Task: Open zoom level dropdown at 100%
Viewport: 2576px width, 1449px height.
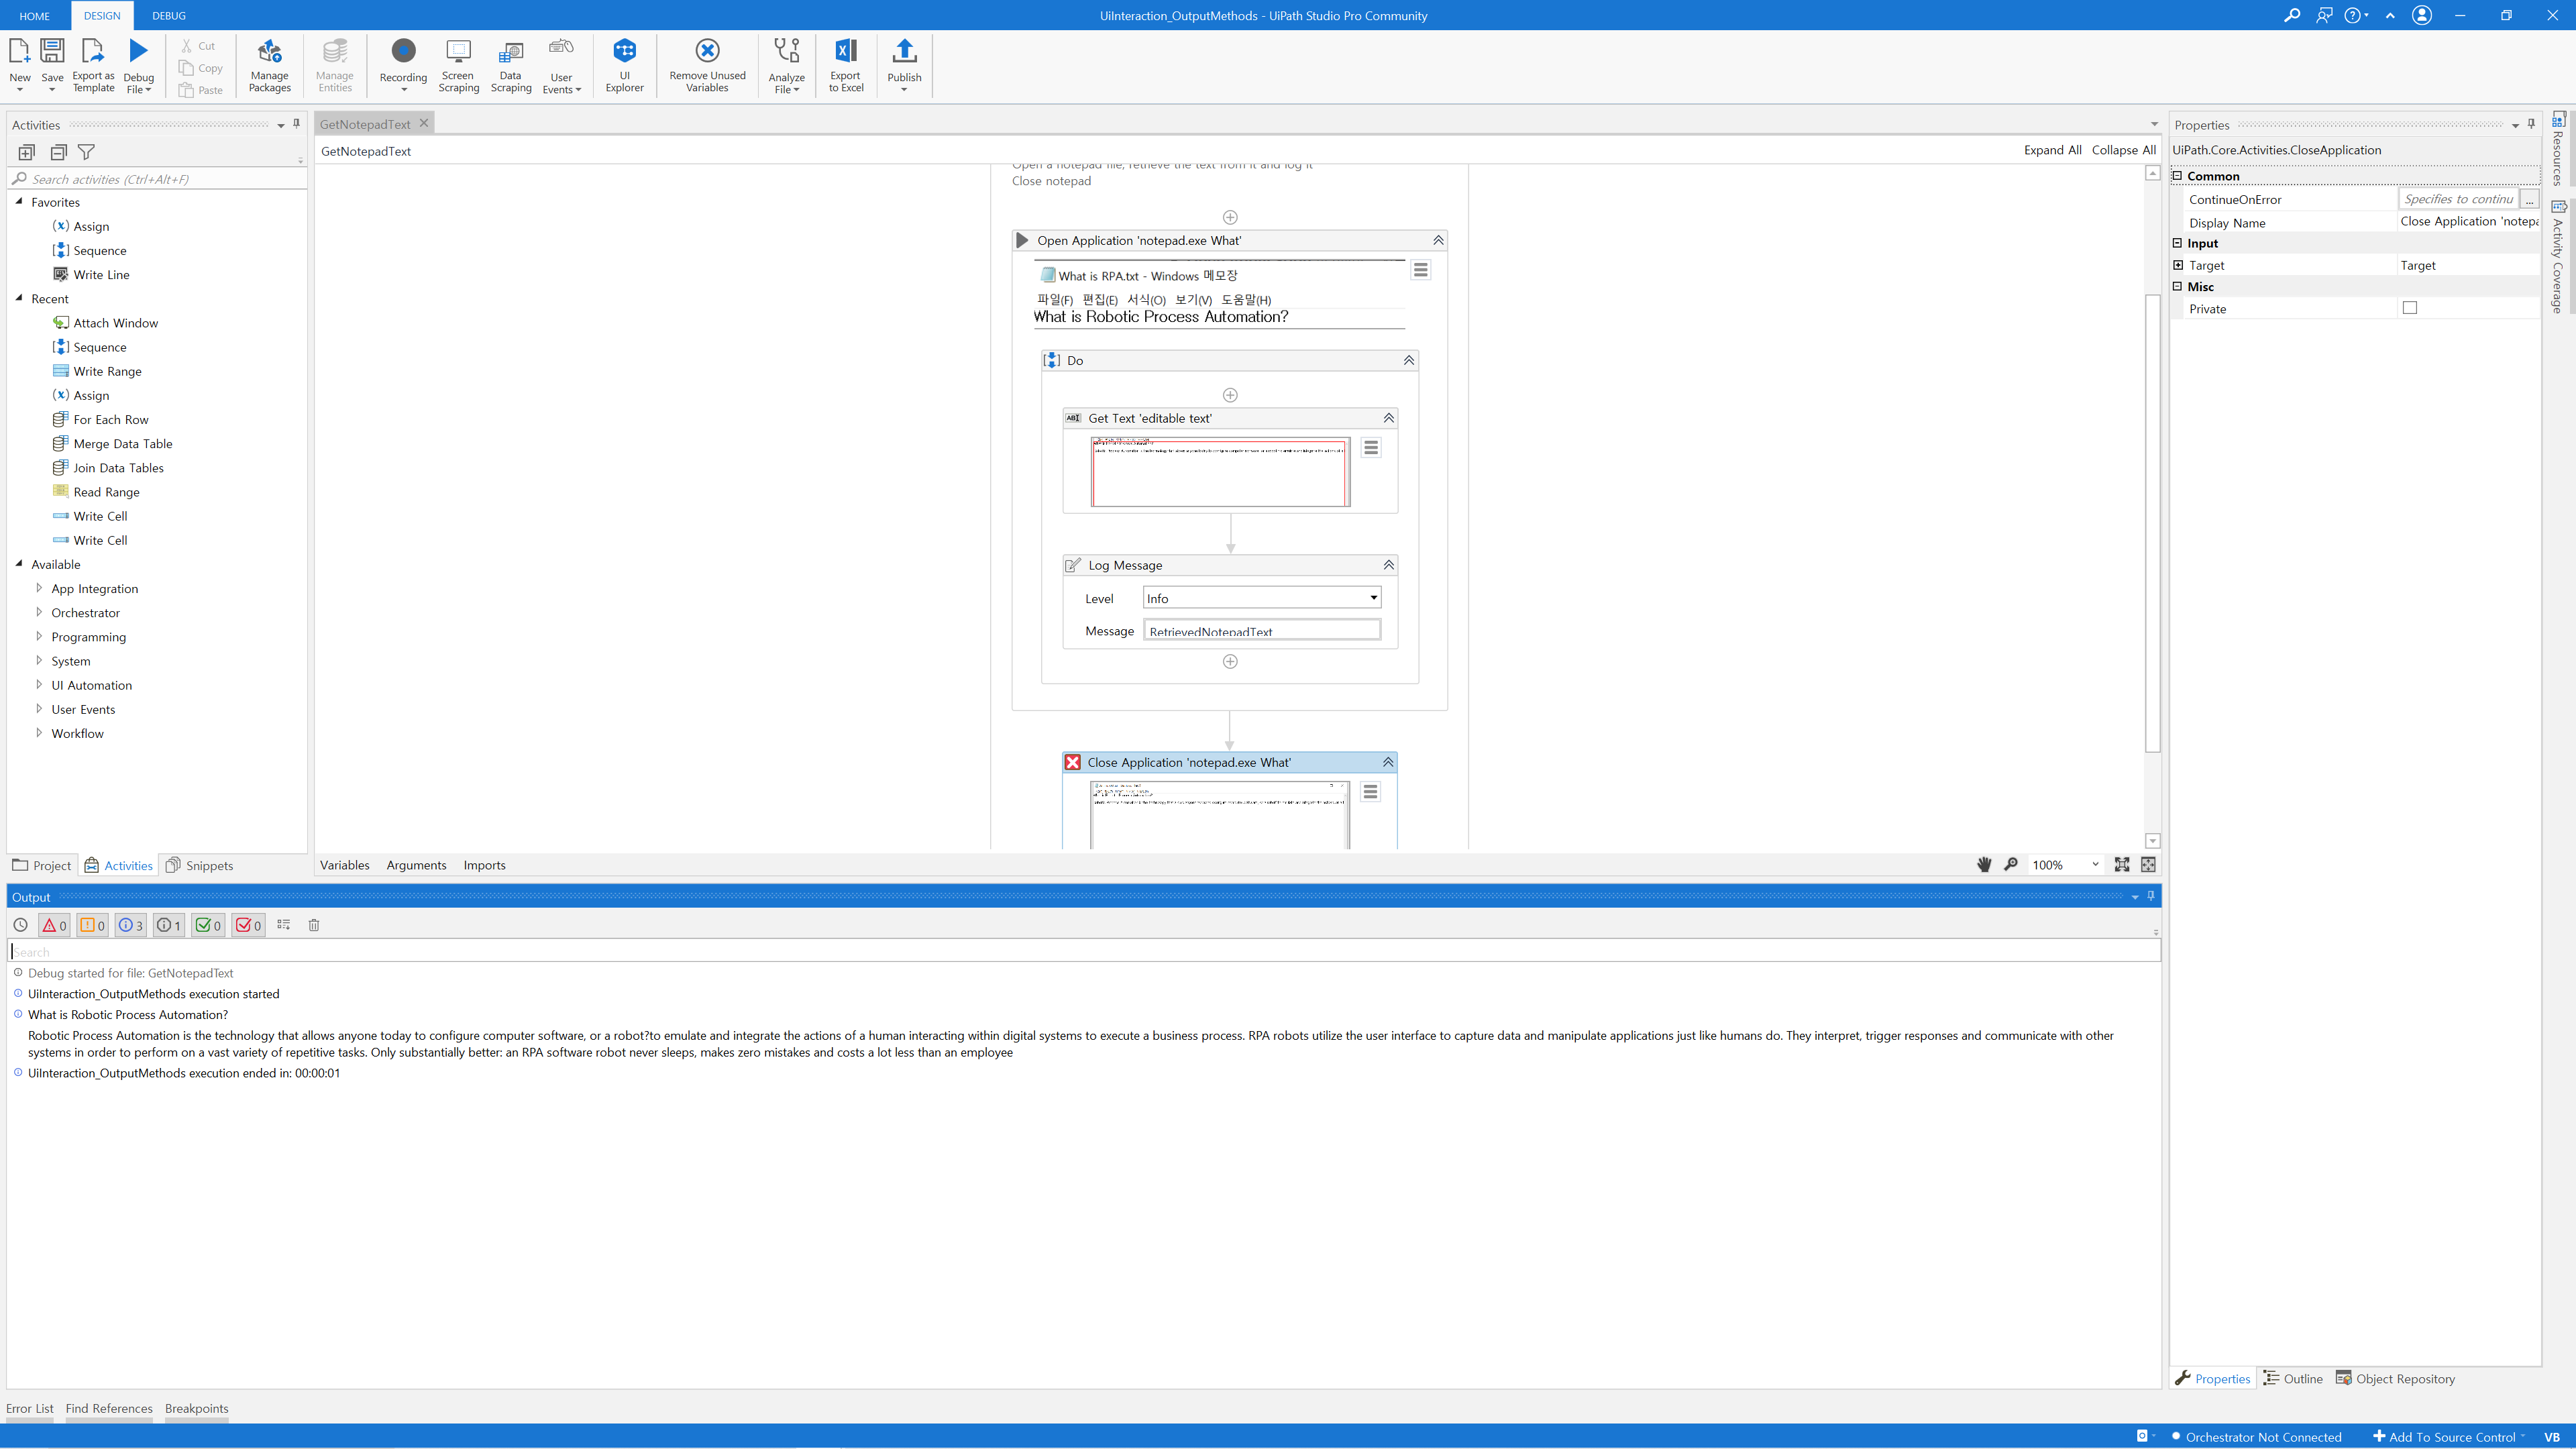Action: point(2096,865)
